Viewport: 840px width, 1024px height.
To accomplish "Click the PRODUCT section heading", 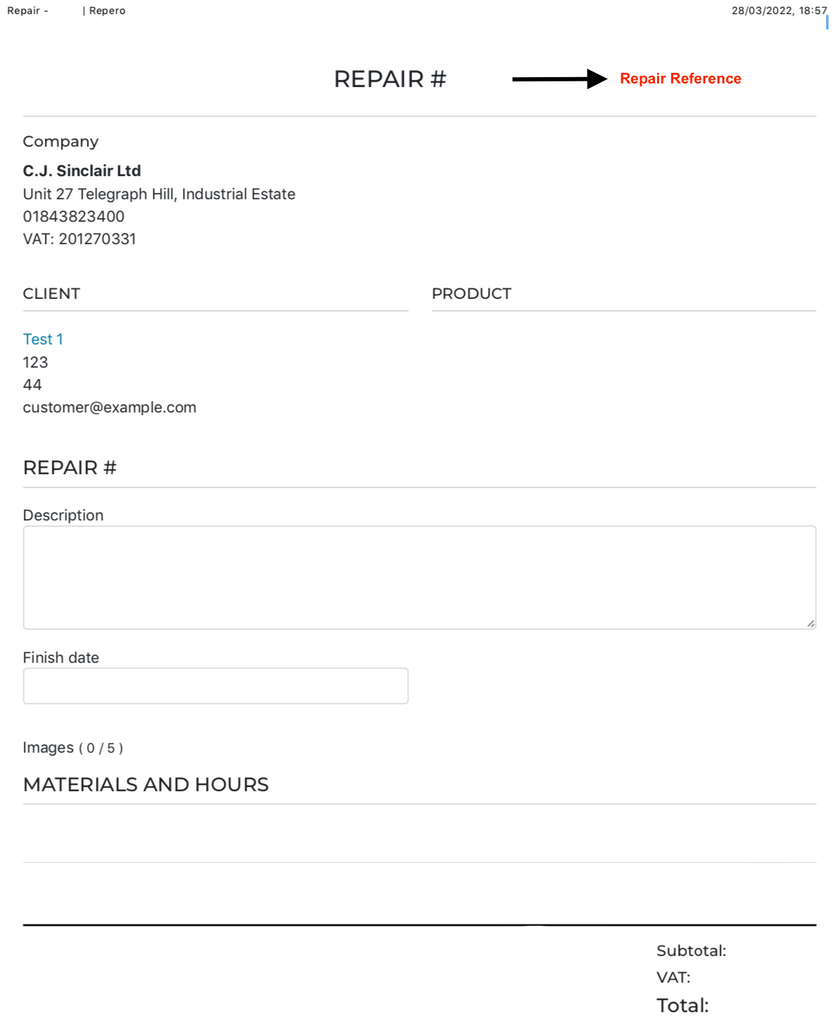I will (x=471, y=294).
